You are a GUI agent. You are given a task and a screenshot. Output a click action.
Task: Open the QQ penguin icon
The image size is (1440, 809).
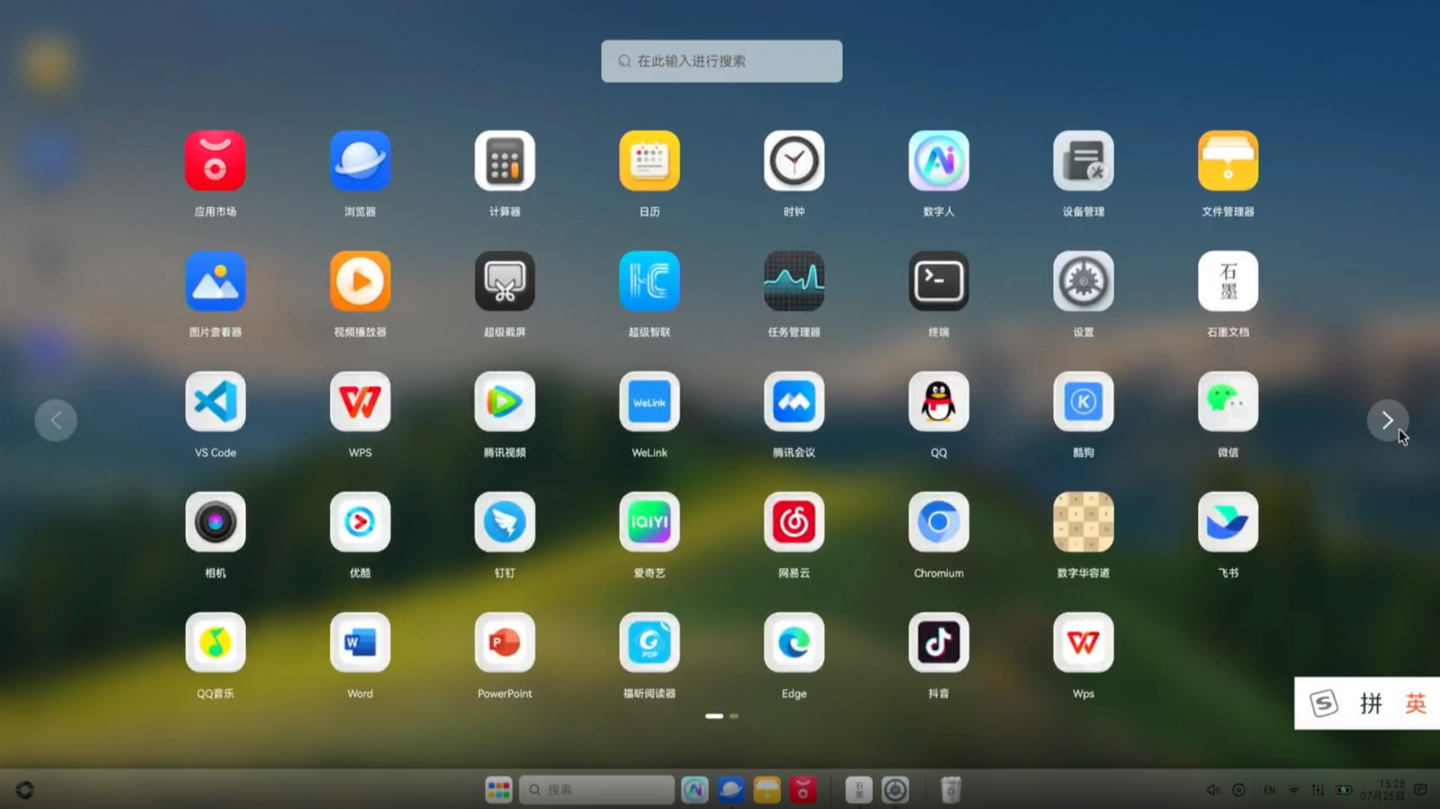pyautogui.click(x=938, y=402)
